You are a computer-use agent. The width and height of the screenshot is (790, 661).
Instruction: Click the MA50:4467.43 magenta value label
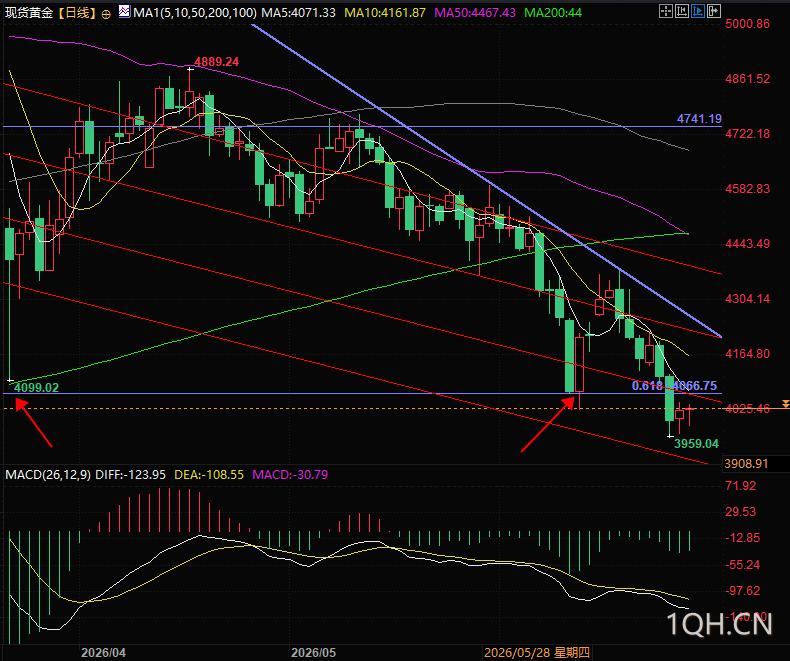475,13
